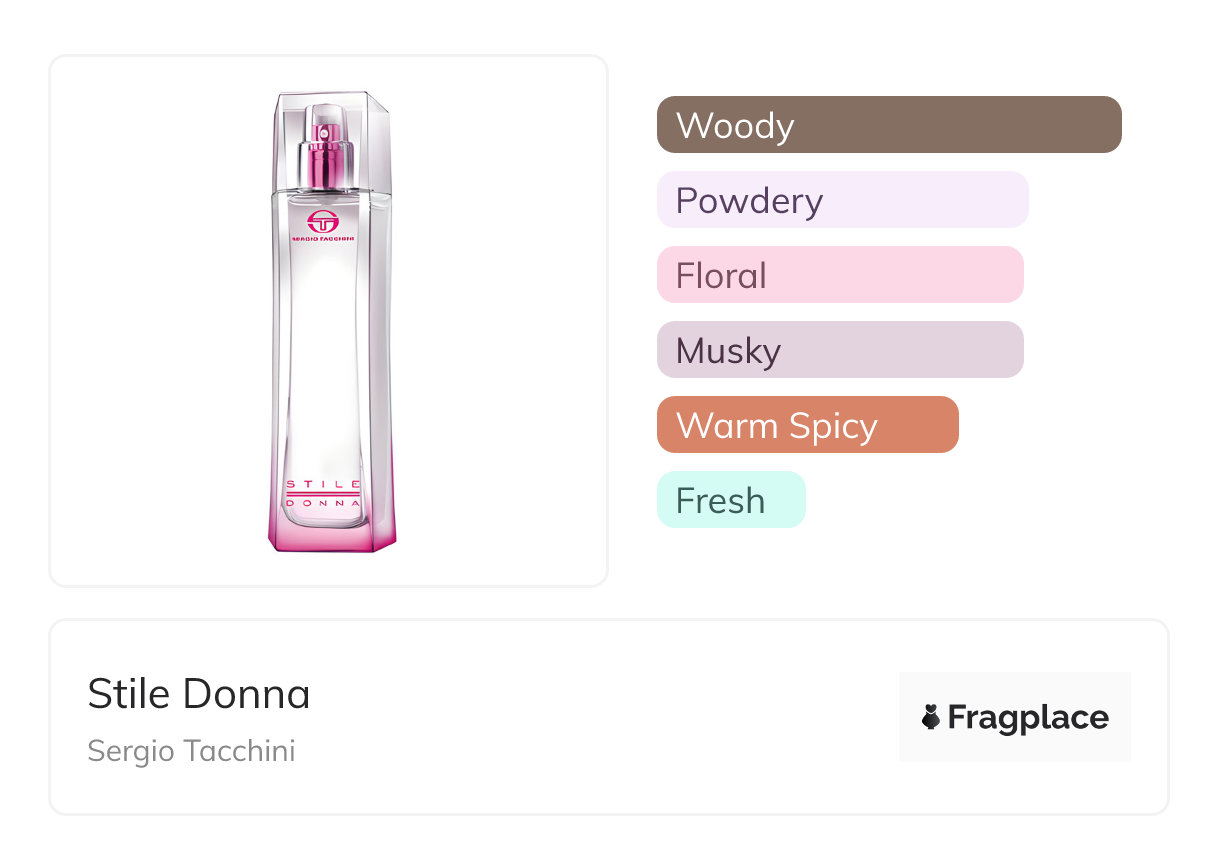1218x864 pixels.
Task: Click the Fragplace logo text
Action: tap(1027, 717)
